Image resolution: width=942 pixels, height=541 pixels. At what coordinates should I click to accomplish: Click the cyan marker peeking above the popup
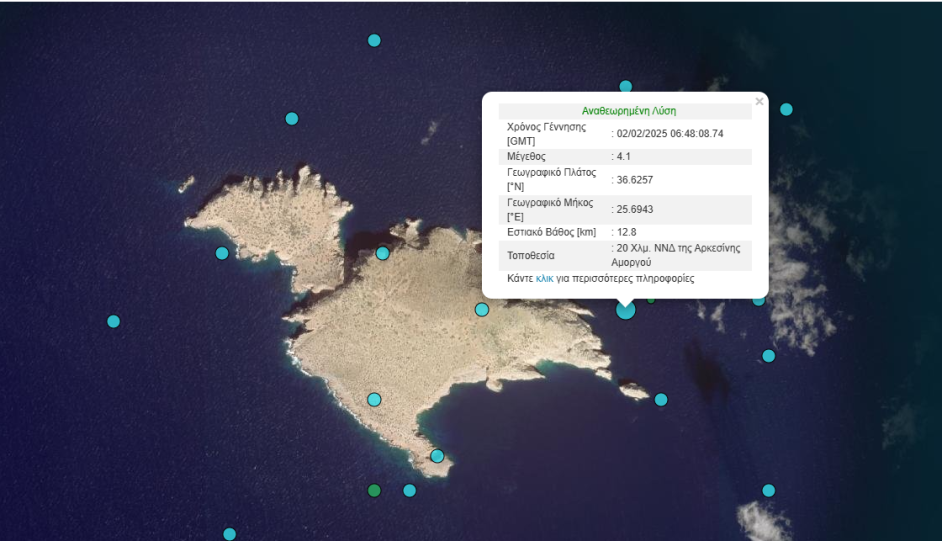click(625, 87)
